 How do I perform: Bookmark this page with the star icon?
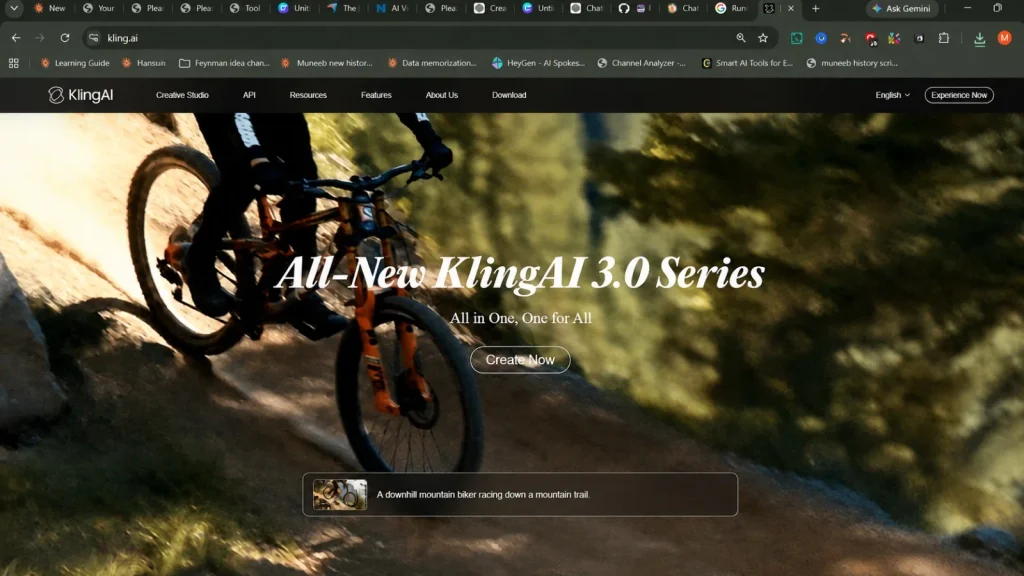[x=763, y=38]
